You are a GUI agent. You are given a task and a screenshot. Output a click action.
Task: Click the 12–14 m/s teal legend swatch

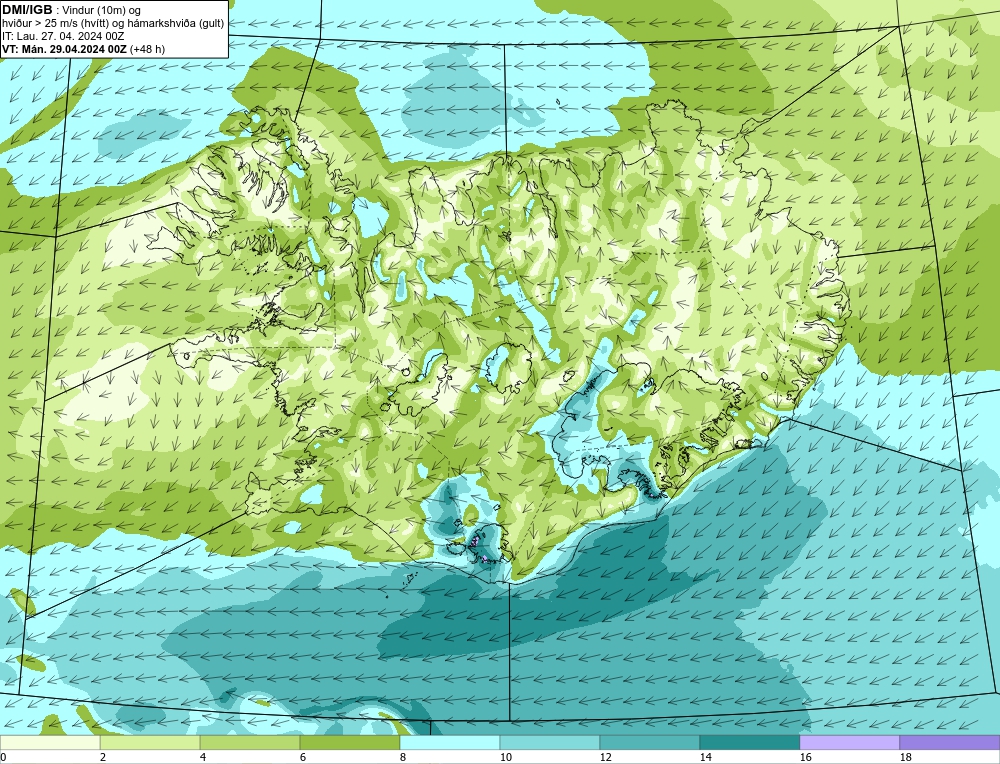pyautogui.click(x=649, y=743)
